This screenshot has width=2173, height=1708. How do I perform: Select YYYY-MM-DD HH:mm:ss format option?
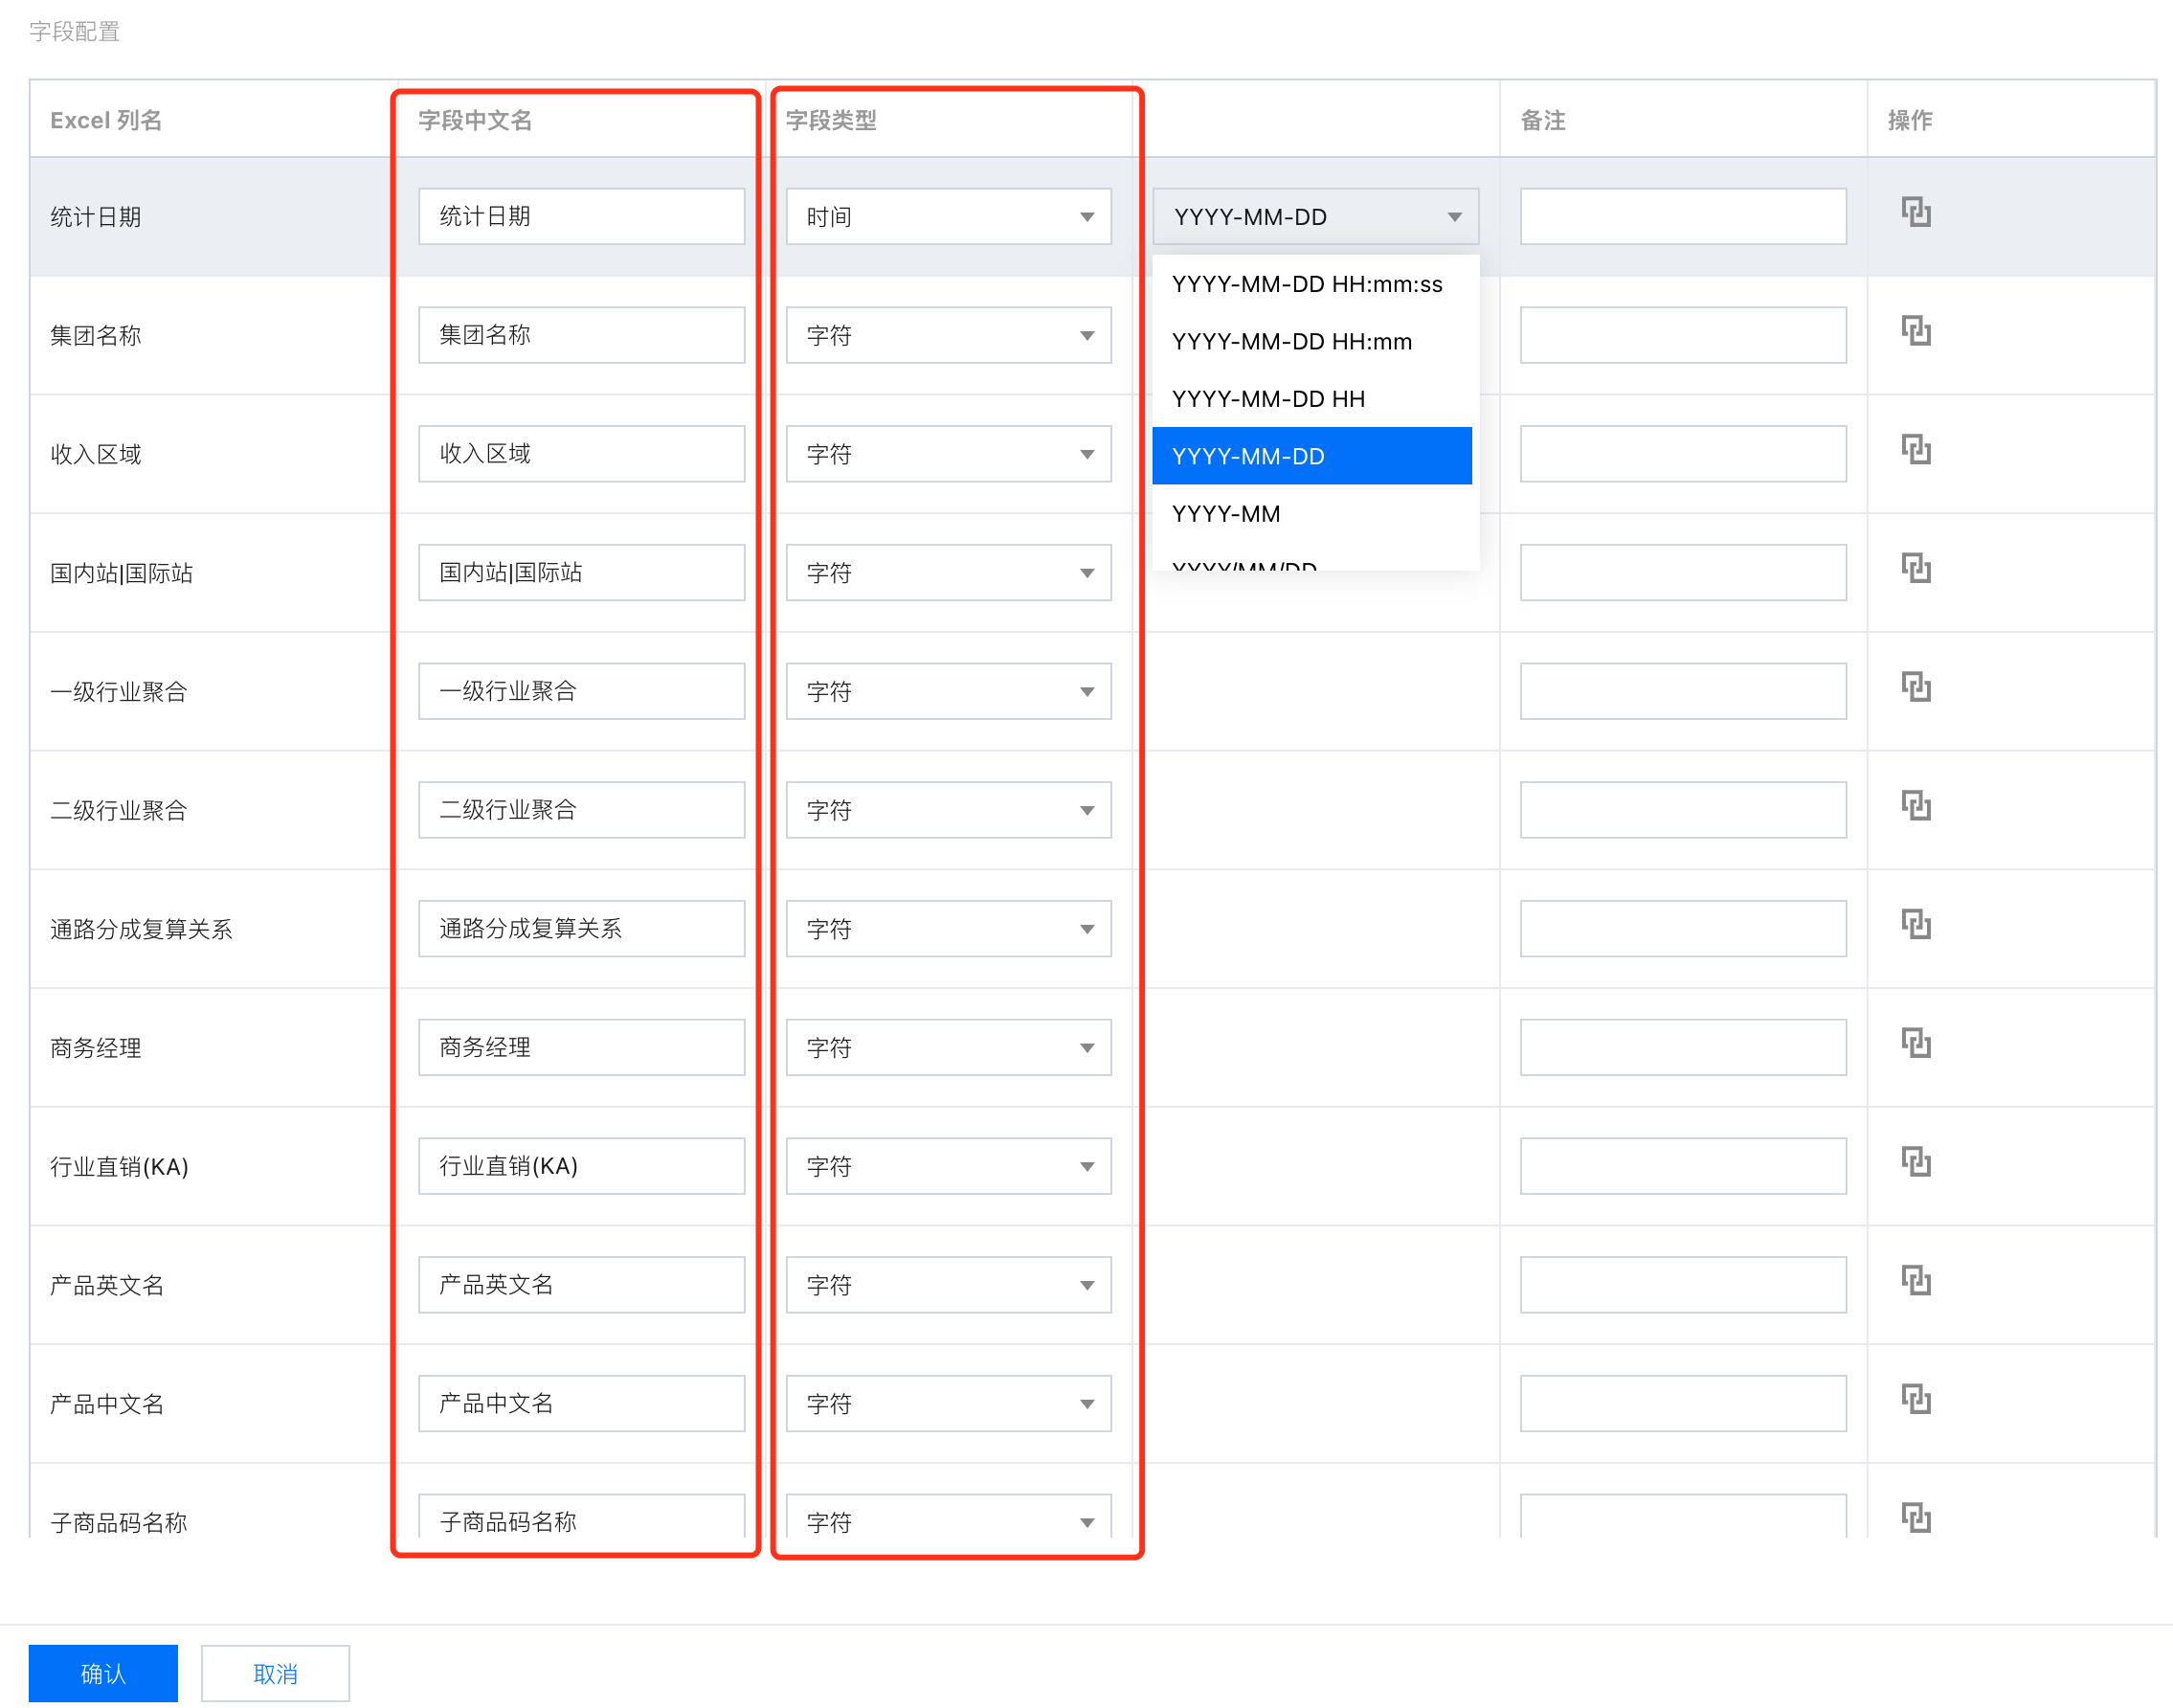[x=1307, y=284]
